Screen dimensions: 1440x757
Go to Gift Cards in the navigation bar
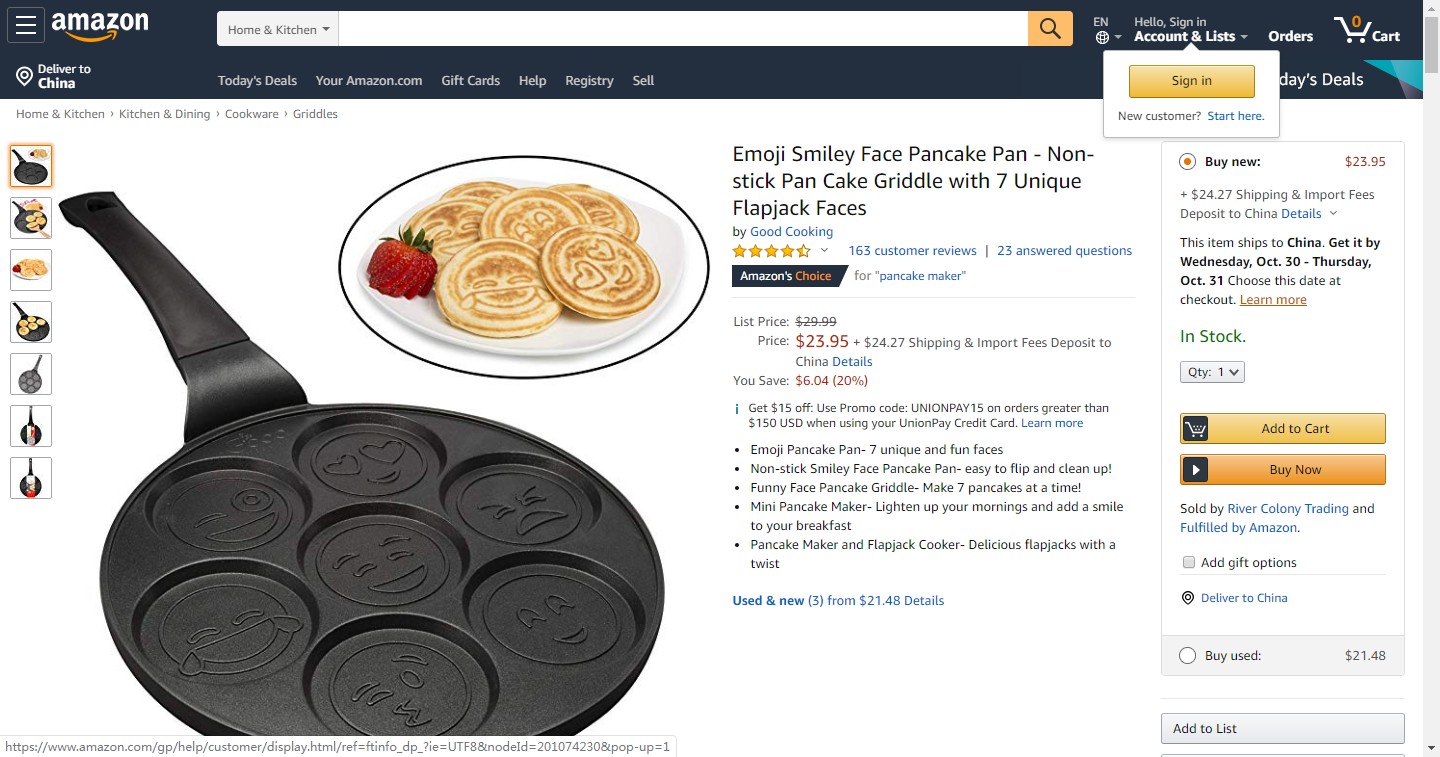click(x=470, y=80)
